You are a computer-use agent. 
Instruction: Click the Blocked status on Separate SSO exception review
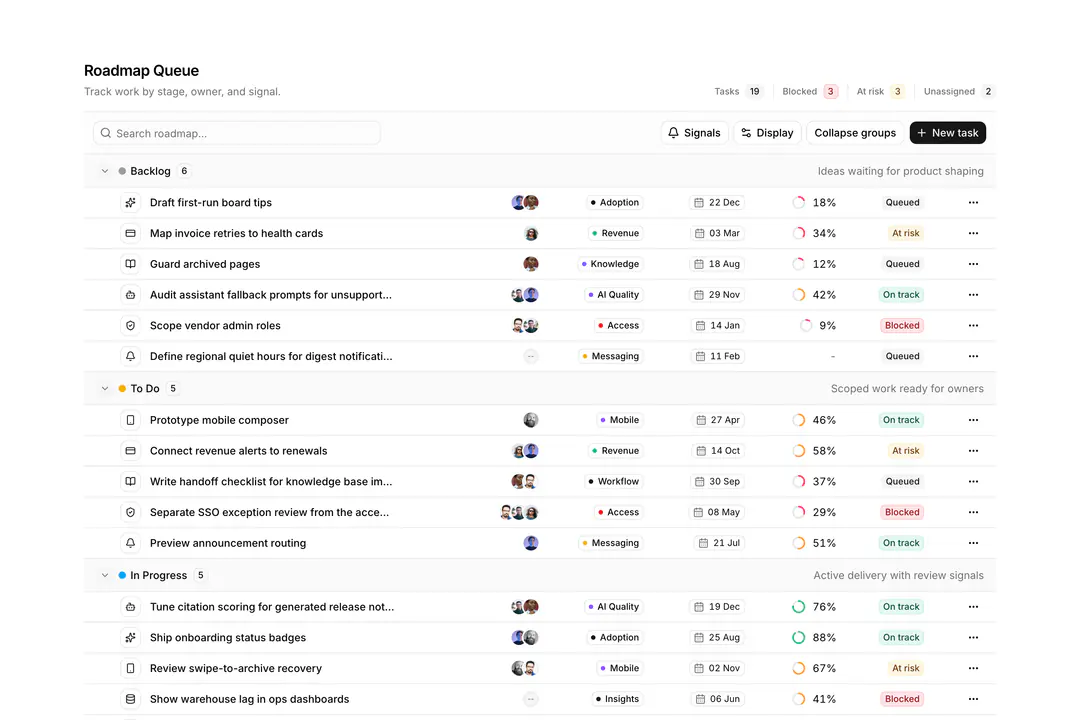902,512
